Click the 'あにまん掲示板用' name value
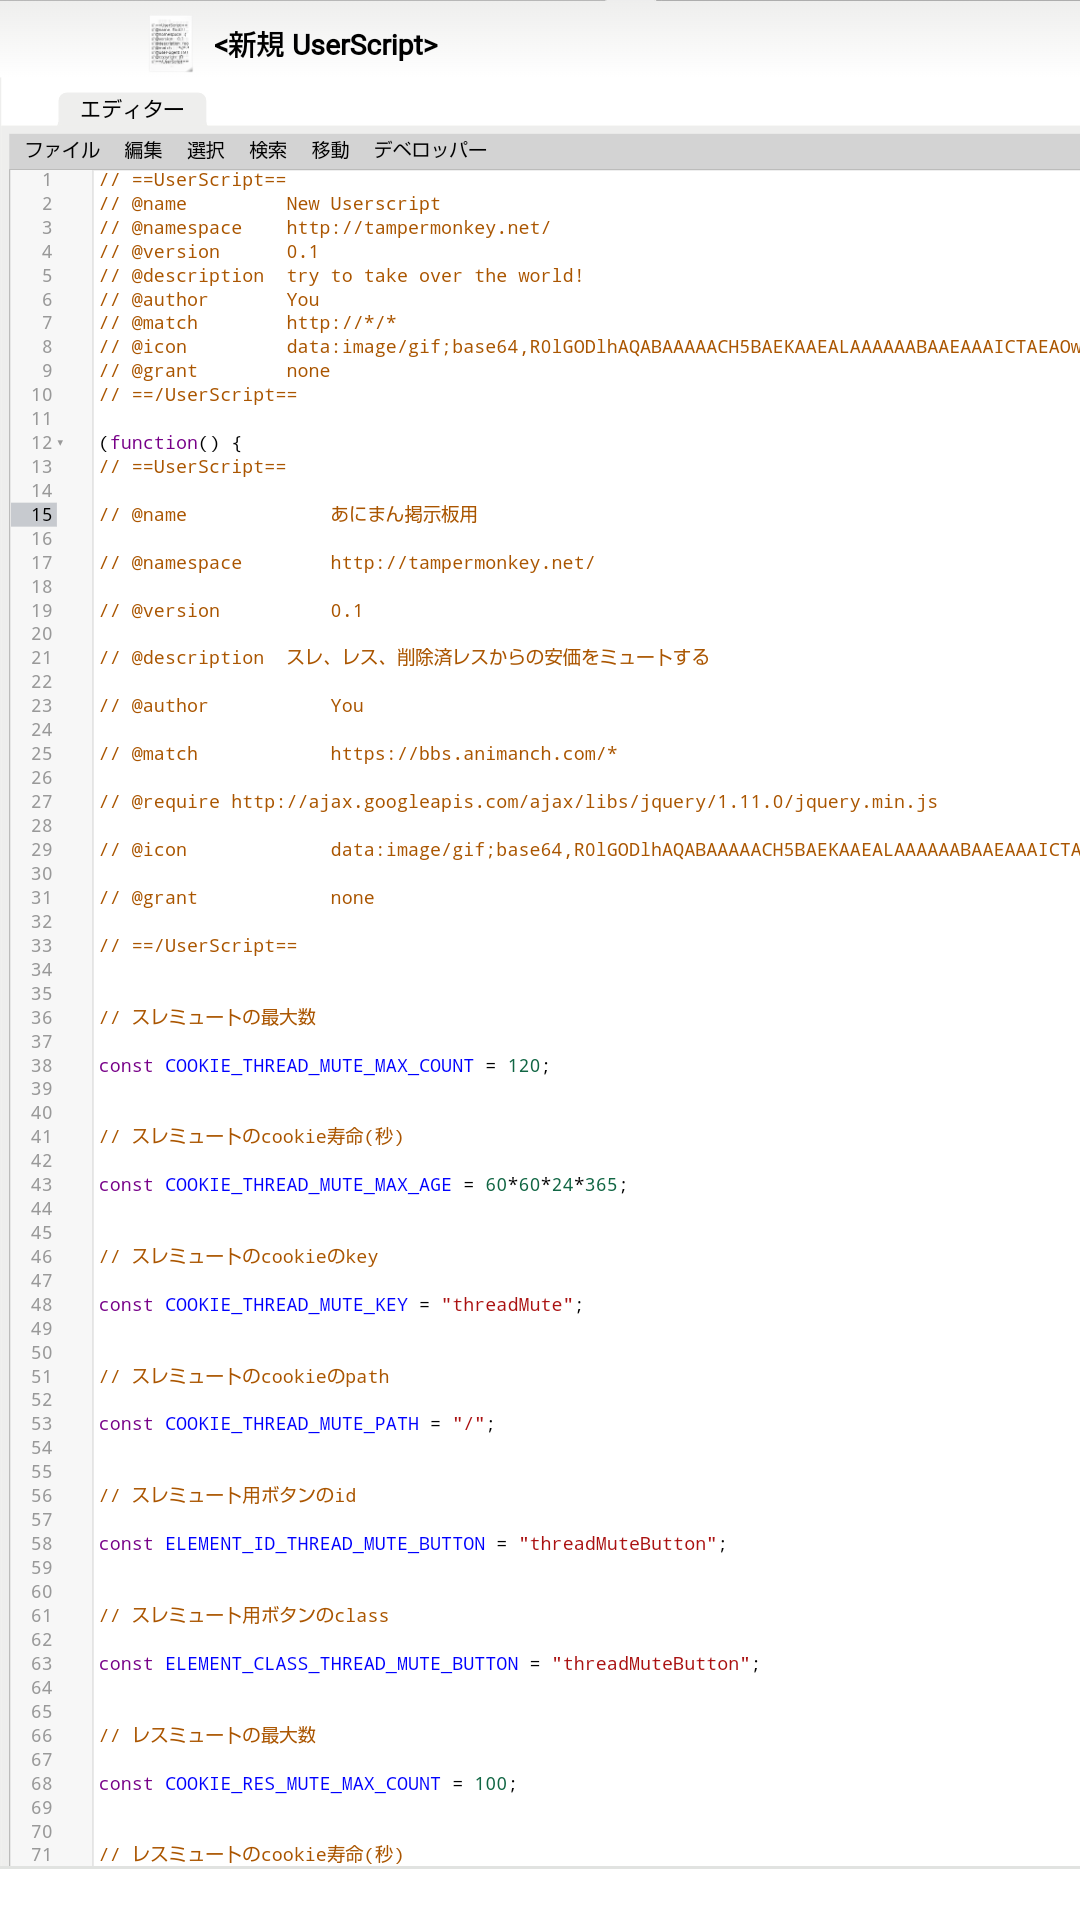The image size is (1080, 1913). (404, 515)
